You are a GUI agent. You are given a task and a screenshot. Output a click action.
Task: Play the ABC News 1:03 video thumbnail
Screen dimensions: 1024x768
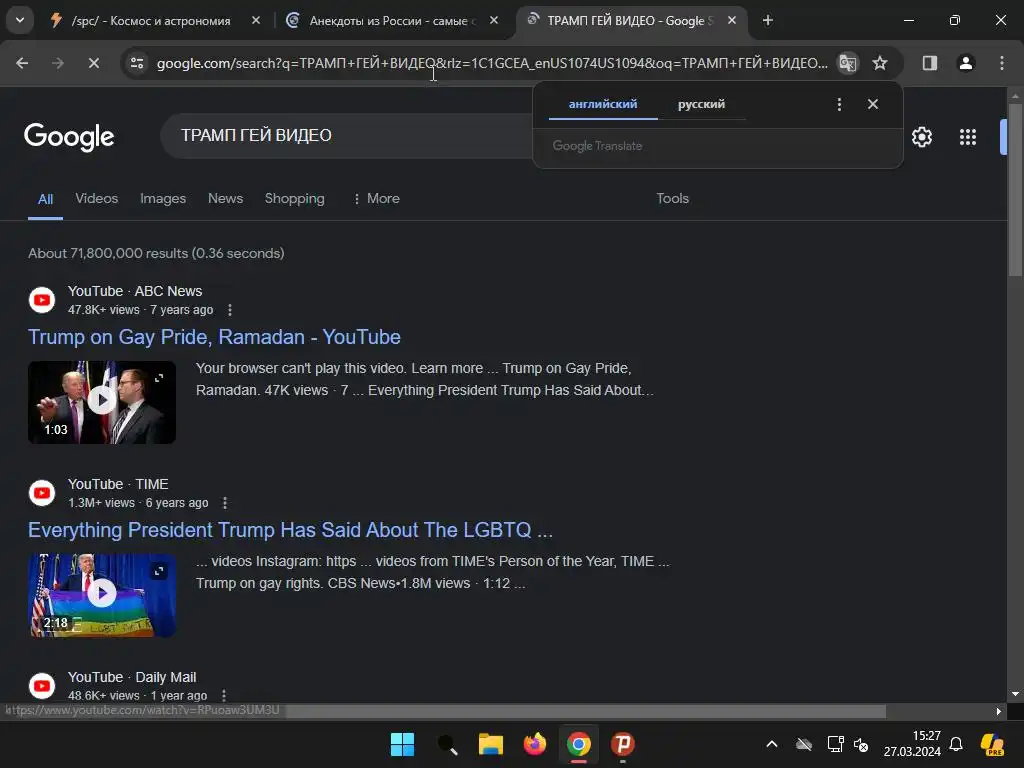102,402
